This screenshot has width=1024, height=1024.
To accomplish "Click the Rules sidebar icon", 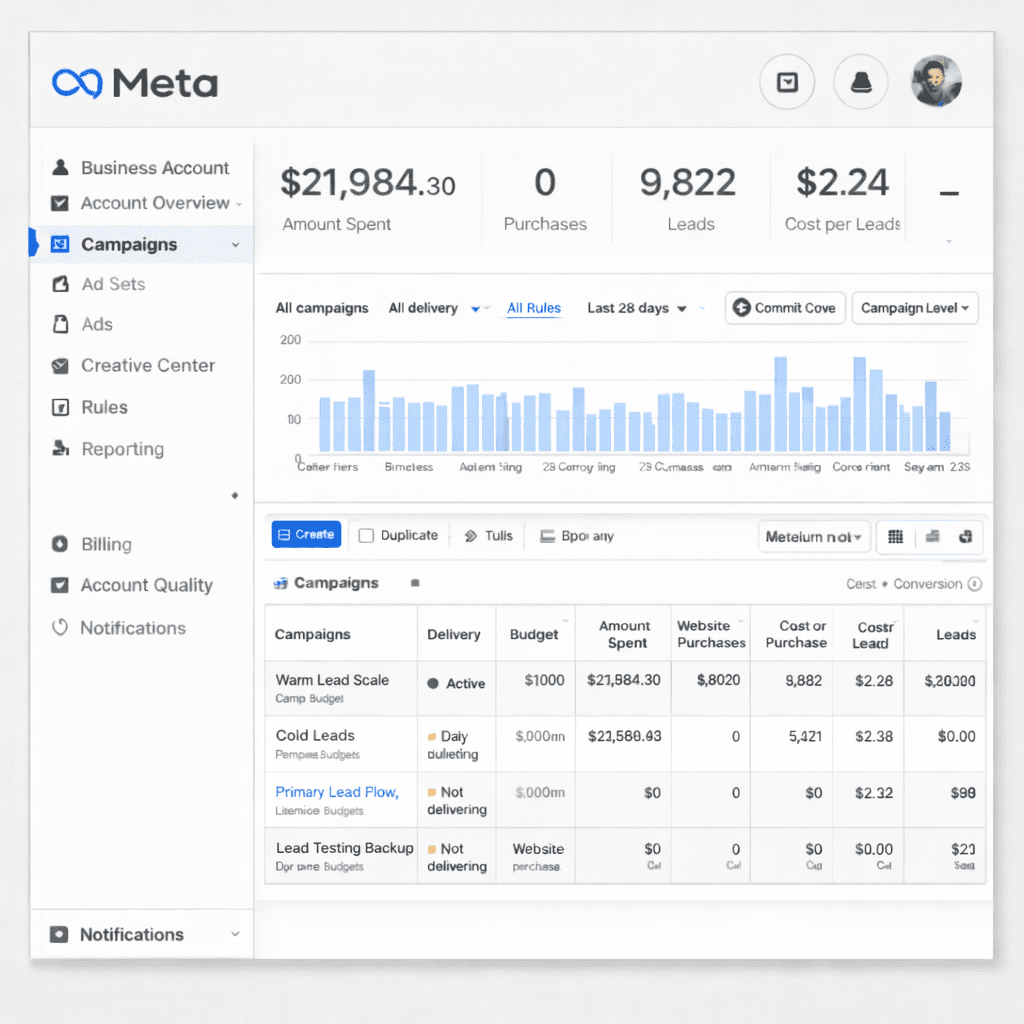I will [60, 408].
